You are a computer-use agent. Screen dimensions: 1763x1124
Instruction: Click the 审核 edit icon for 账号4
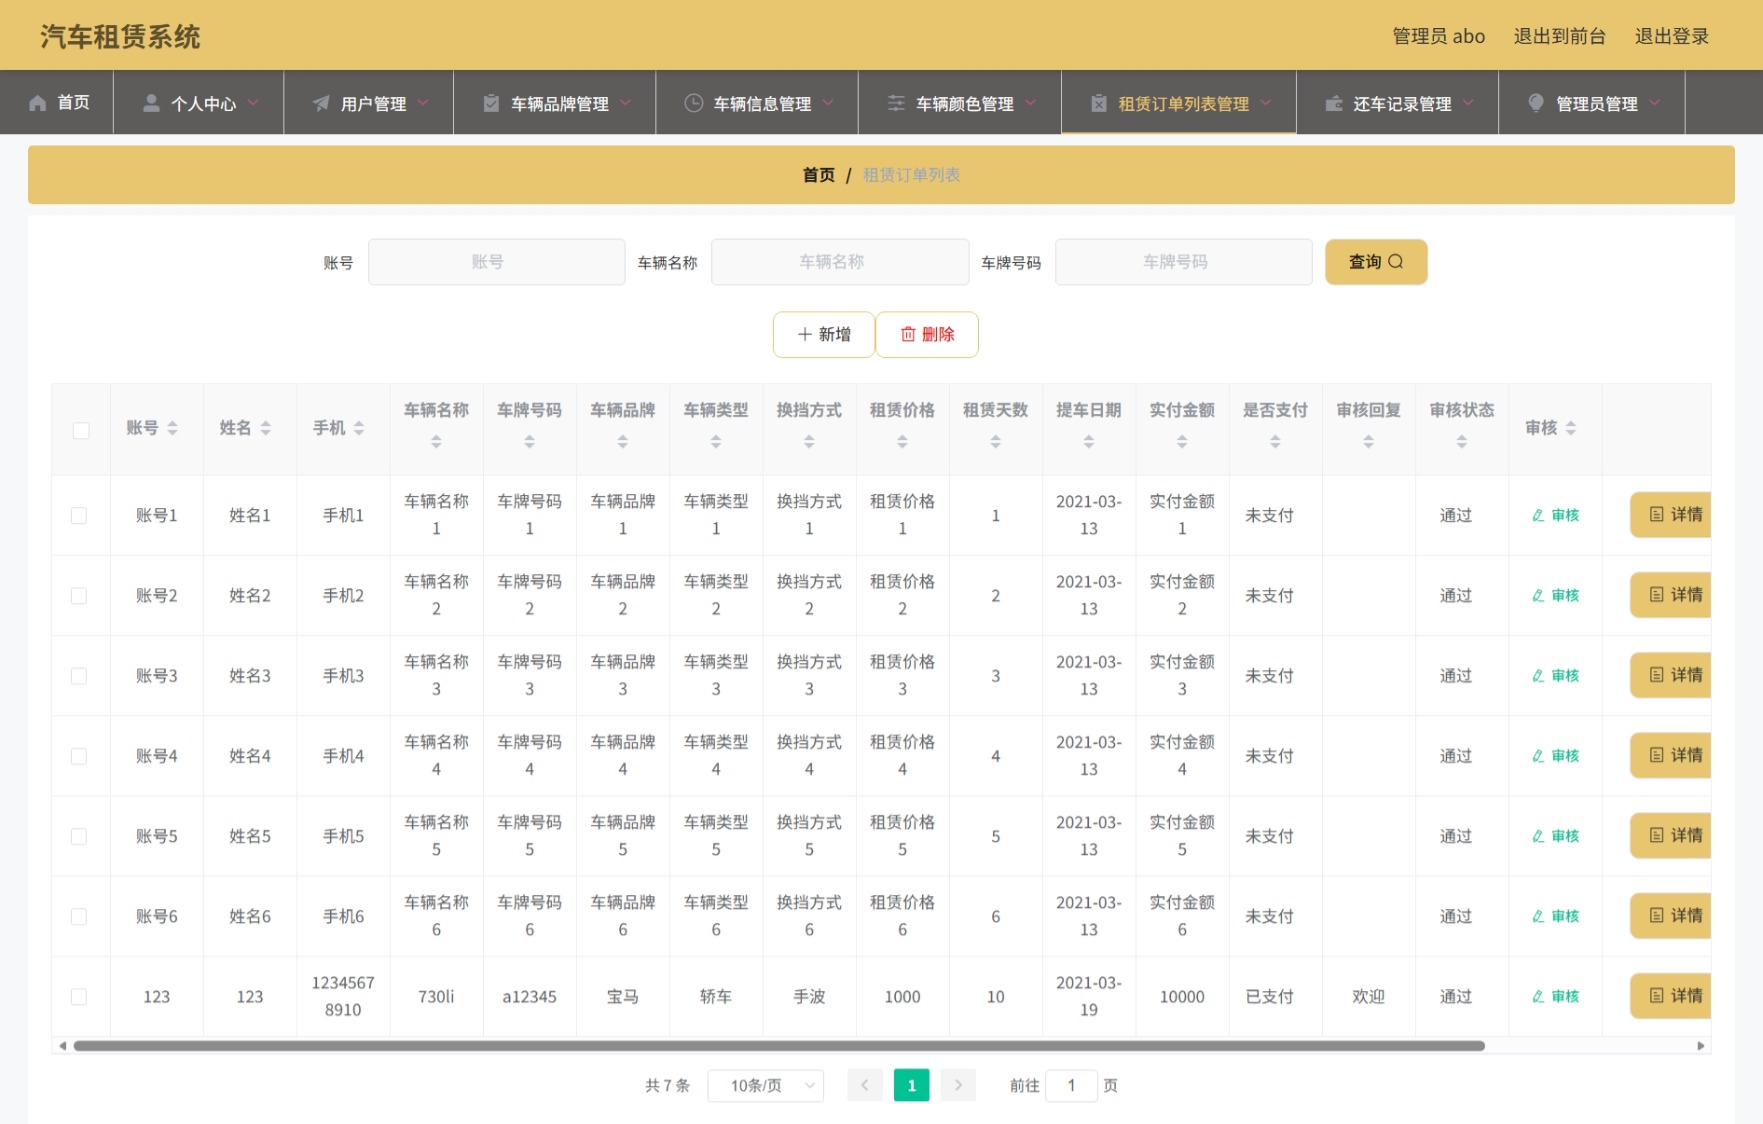(x=1538, y=756)
